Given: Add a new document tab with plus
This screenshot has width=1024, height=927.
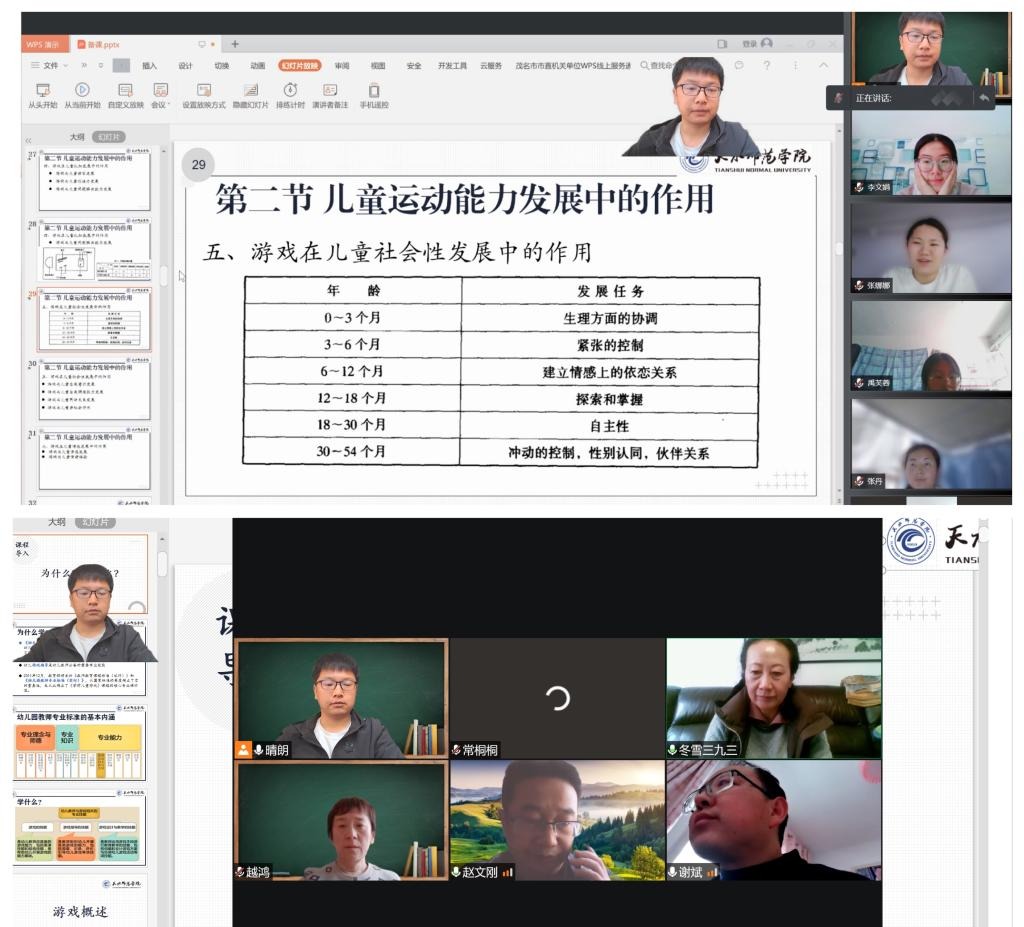Looking at the screenshot, I should coord(235,44).
